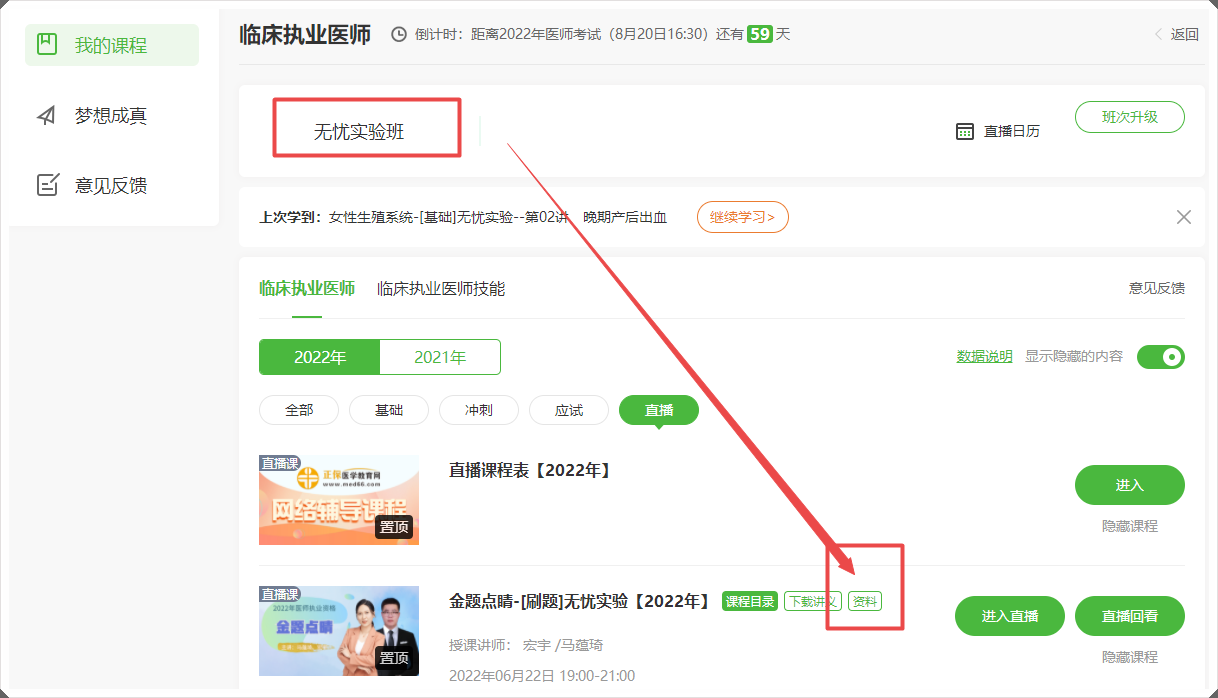
Task: Click the 继续学习 button
Action: (742, 217)
